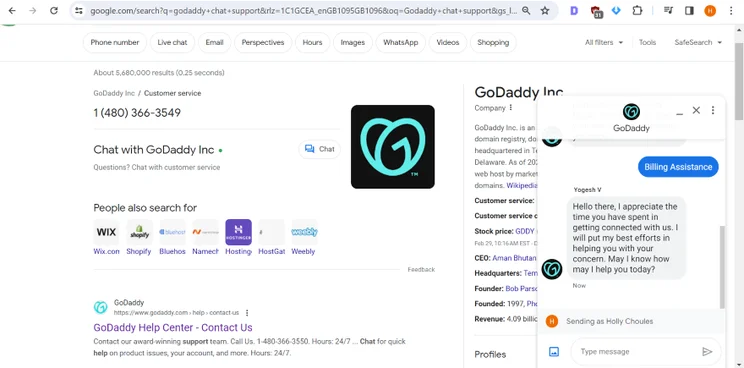This screenshot has height=368, width=744.
Task: Click the Feedback link
Action: tap(421, 269)
